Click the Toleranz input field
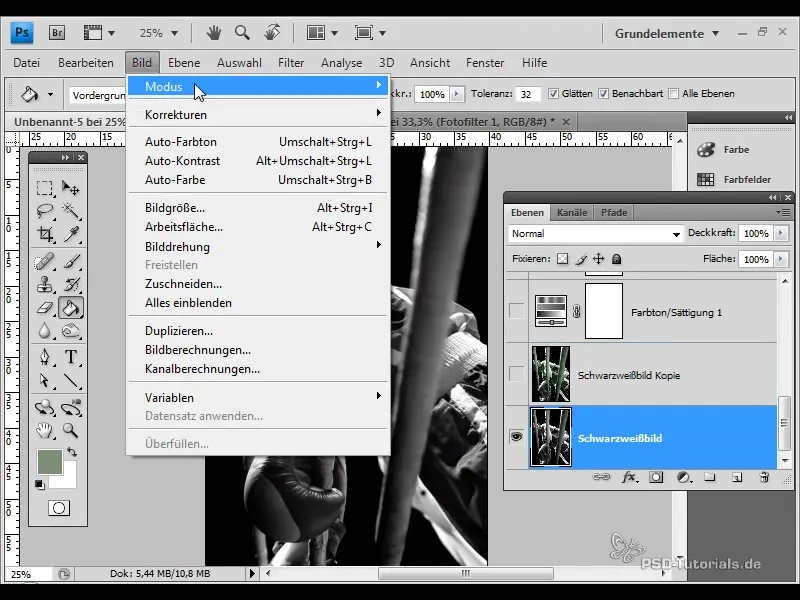This screenshot has width=800, height=600. 528,94
